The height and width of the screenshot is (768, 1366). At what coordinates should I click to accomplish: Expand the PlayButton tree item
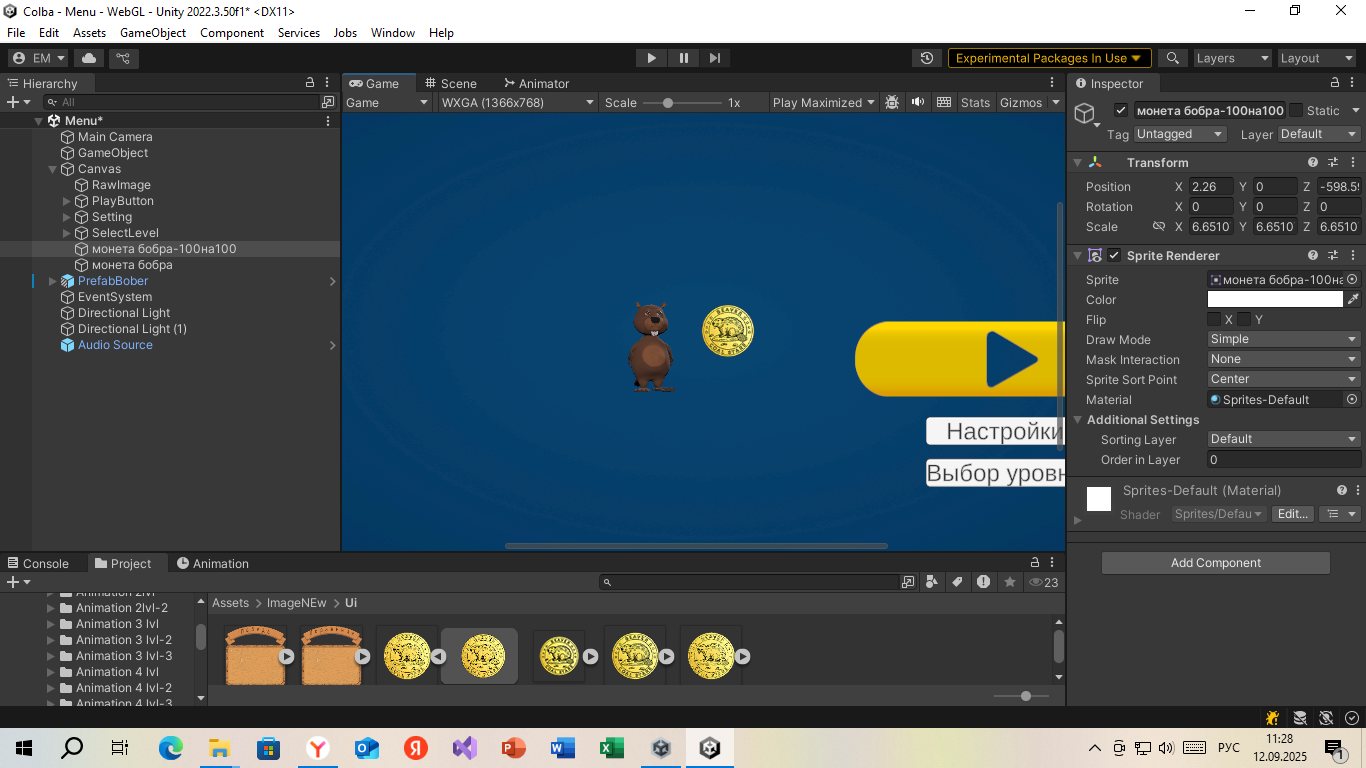tap(67, 201)
